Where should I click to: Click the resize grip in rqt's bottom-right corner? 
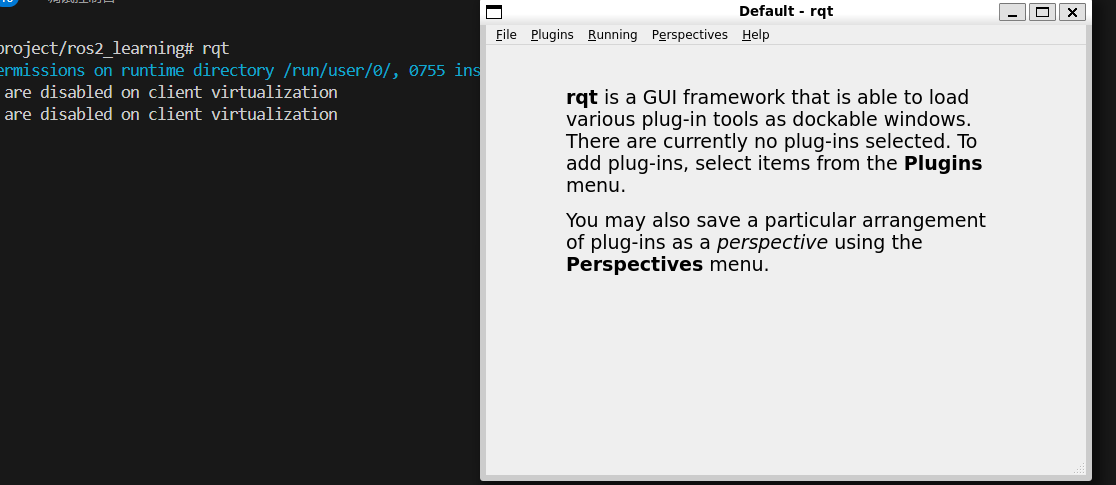tap(1079, 468)
